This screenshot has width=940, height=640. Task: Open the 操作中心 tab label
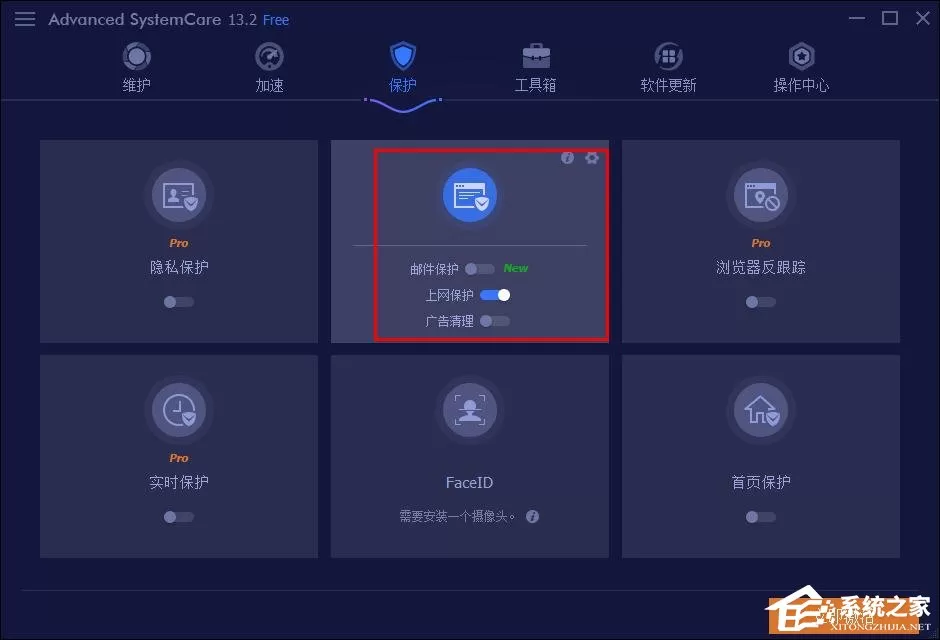[802, 85]
